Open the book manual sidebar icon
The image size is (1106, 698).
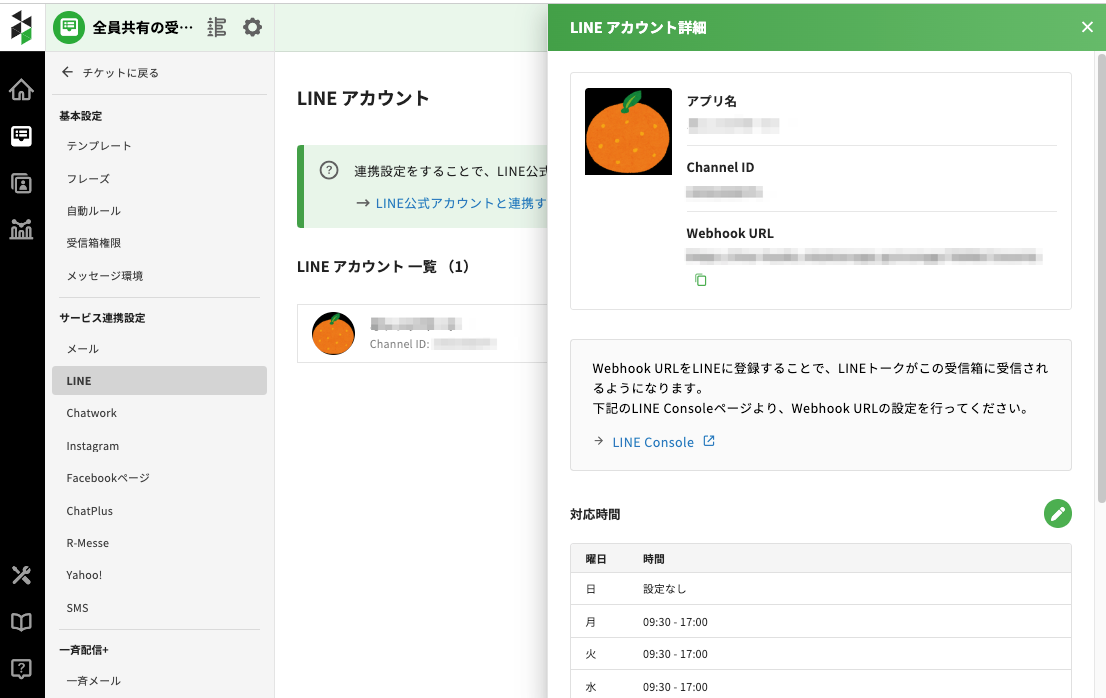click(21, 622)
